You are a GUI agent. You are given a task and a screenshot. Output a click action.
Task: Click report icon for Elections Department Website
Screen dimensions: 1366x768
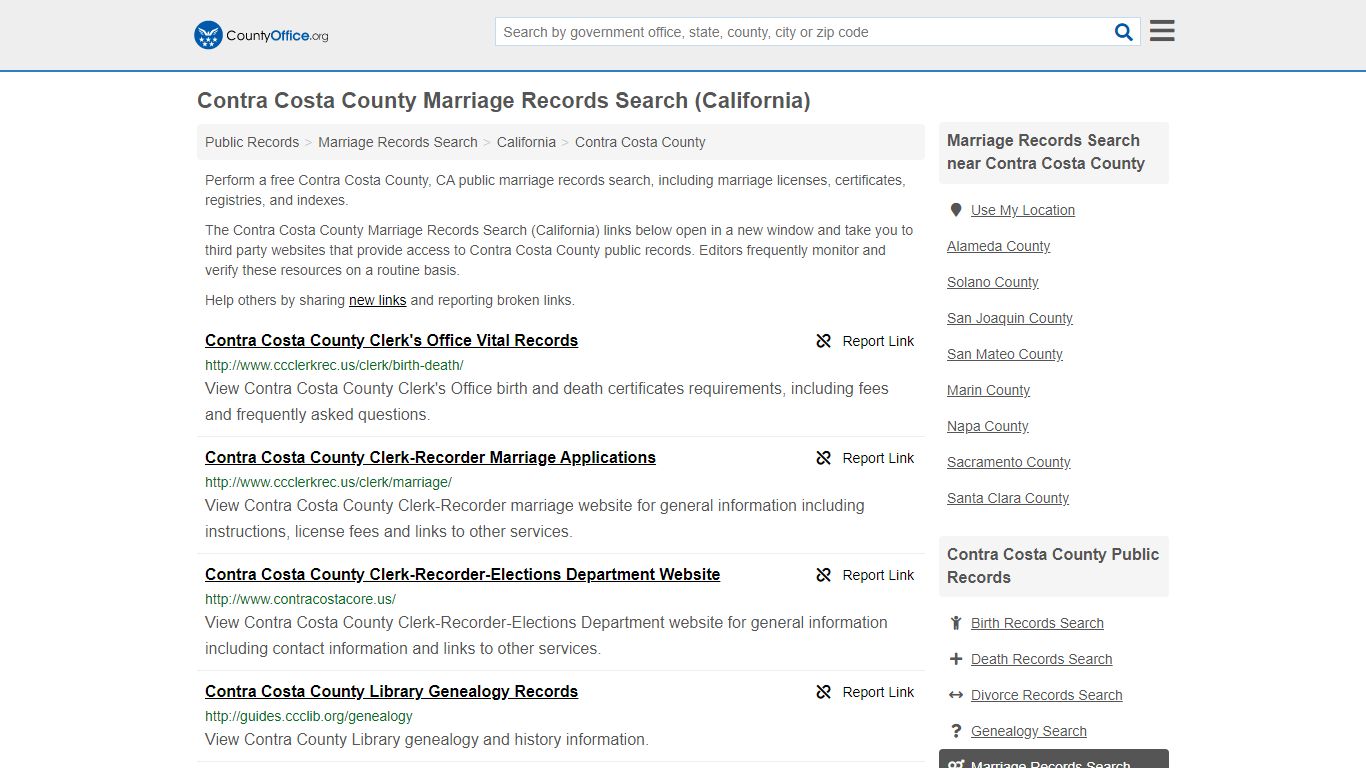[x=824, y=575]
